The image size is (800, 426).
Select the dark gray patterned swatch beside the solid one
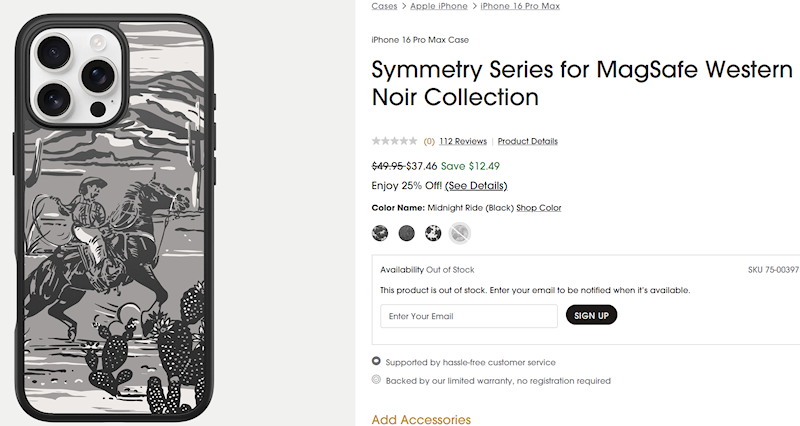pyautogui.click(x=380, y=233)
